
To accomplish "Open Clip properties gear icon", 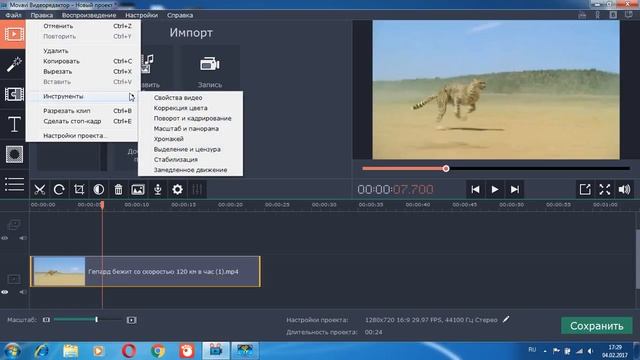I will tap(177, 189).
